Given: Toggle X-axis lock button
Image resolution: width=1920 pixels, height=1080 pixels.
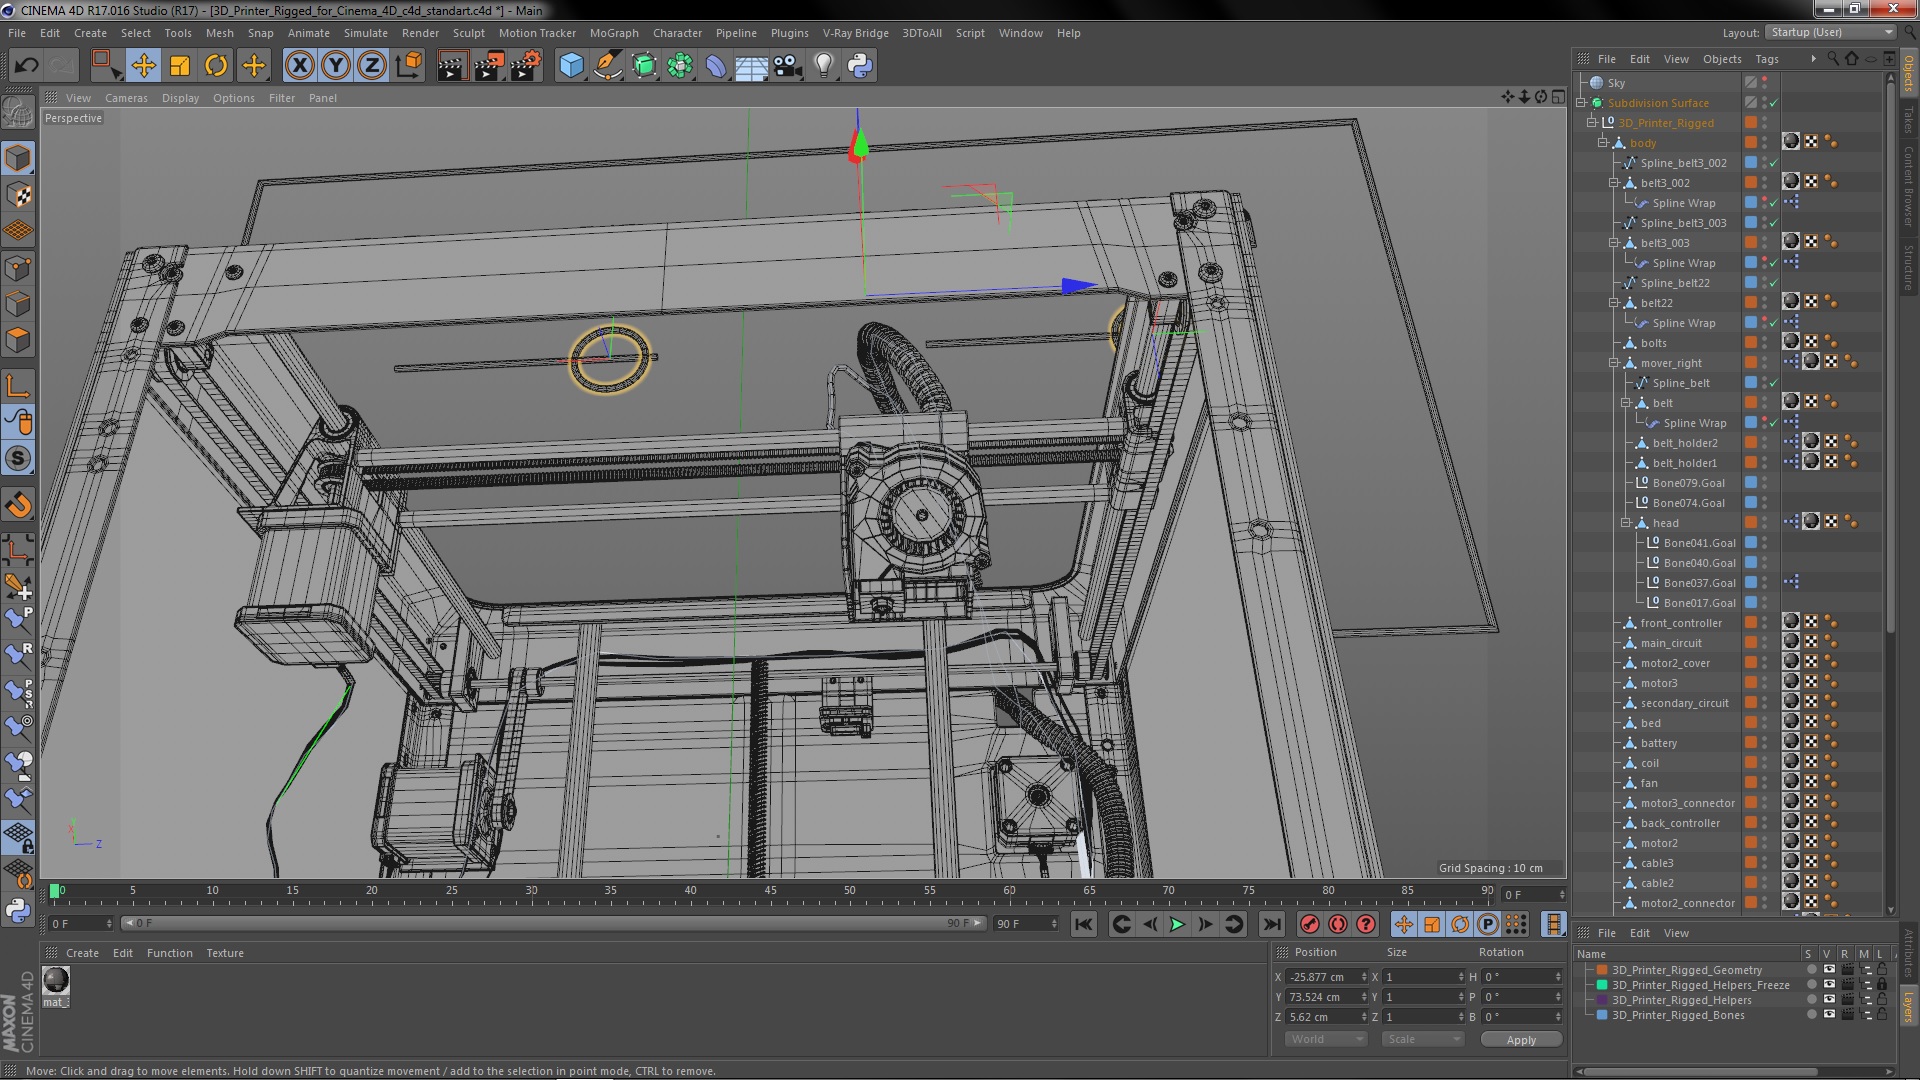Looking at the screenshot, I should (299, 66).
